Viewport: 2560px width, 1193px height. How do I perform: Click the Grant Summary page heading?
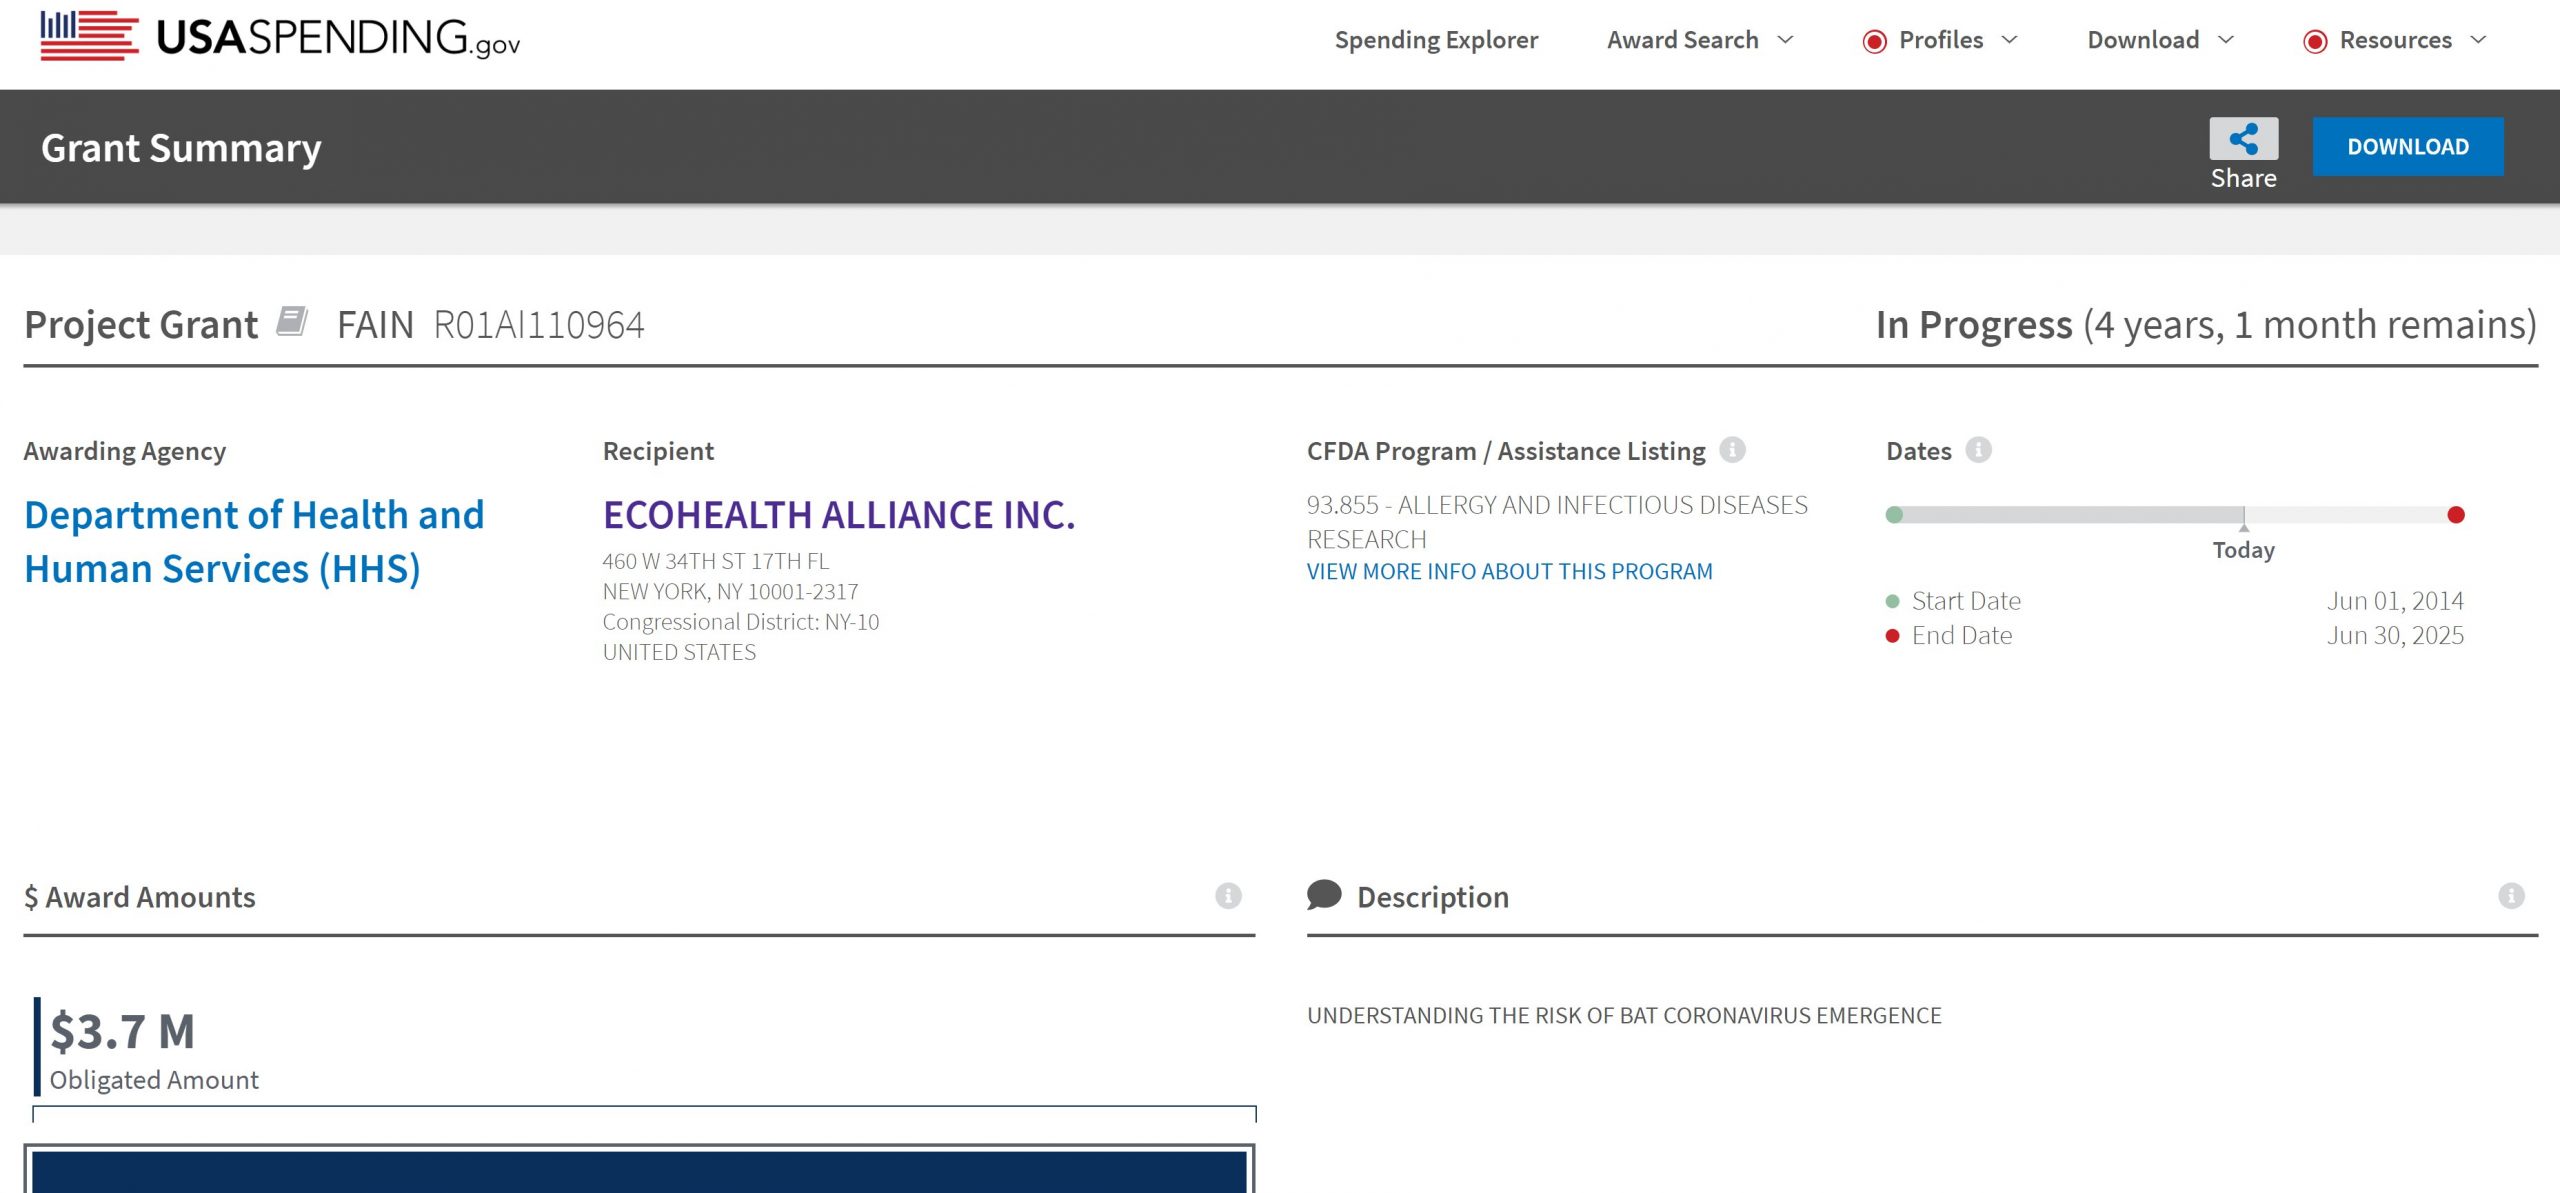(181, 148)
